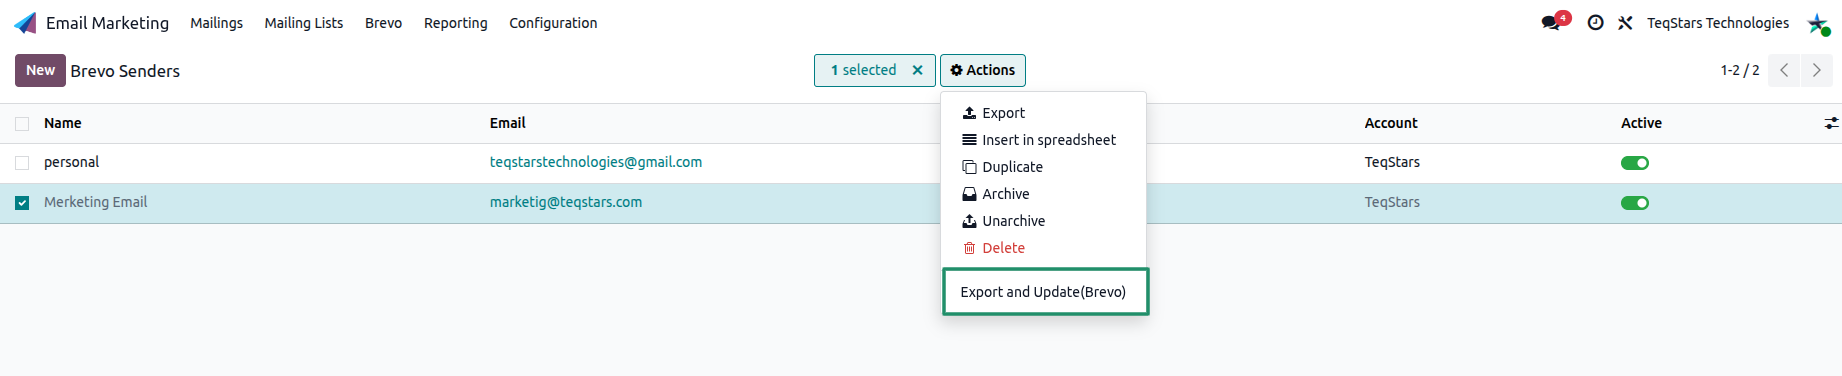This screenshot has width=1842, height=376.
Task: Check the personal row checkbox
Action: 22,163
